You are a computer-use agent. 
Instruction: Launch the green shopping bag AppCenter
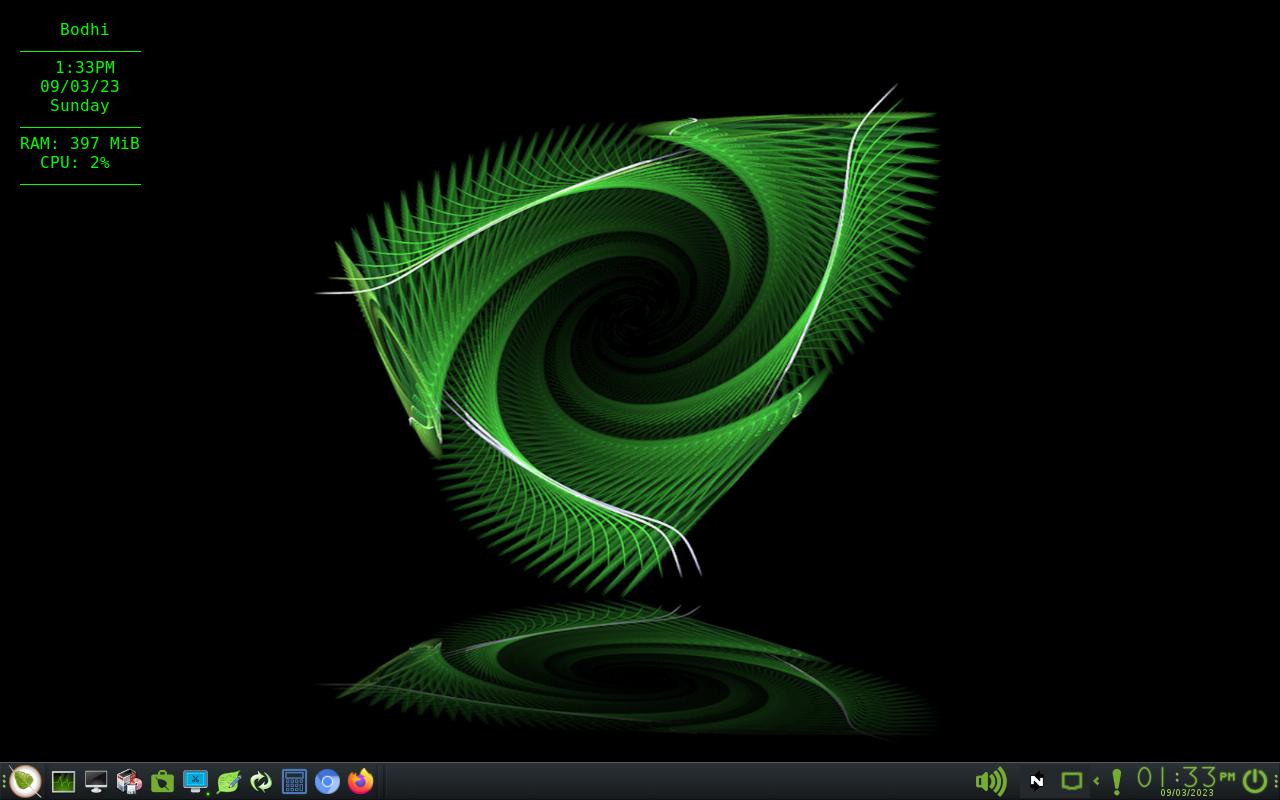point(162,781)
